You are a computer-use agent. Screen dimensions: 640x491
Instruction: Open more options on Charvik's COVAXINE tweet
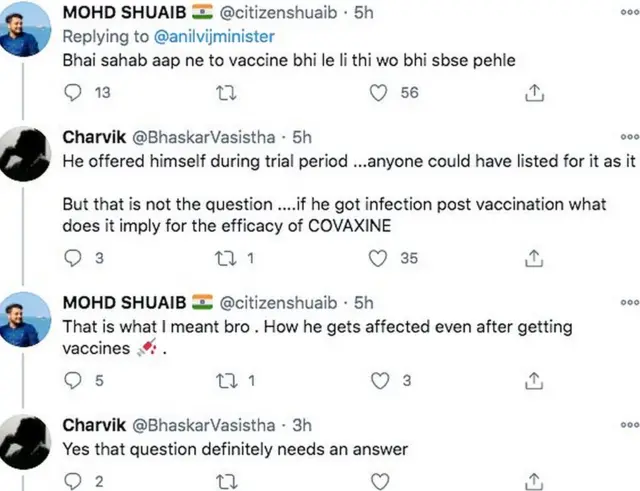click(629, 137)
